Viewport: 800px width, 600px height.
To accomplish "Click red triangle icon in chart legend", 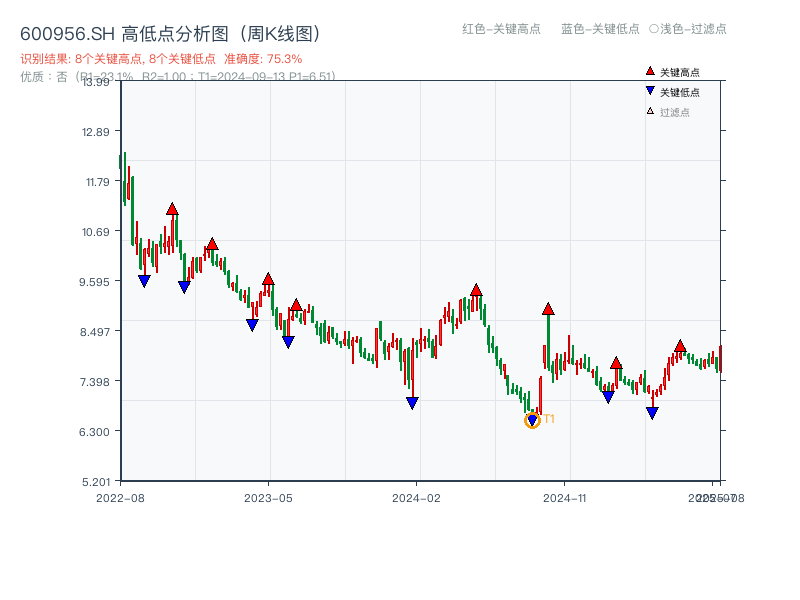I will (x=650, y=71).
